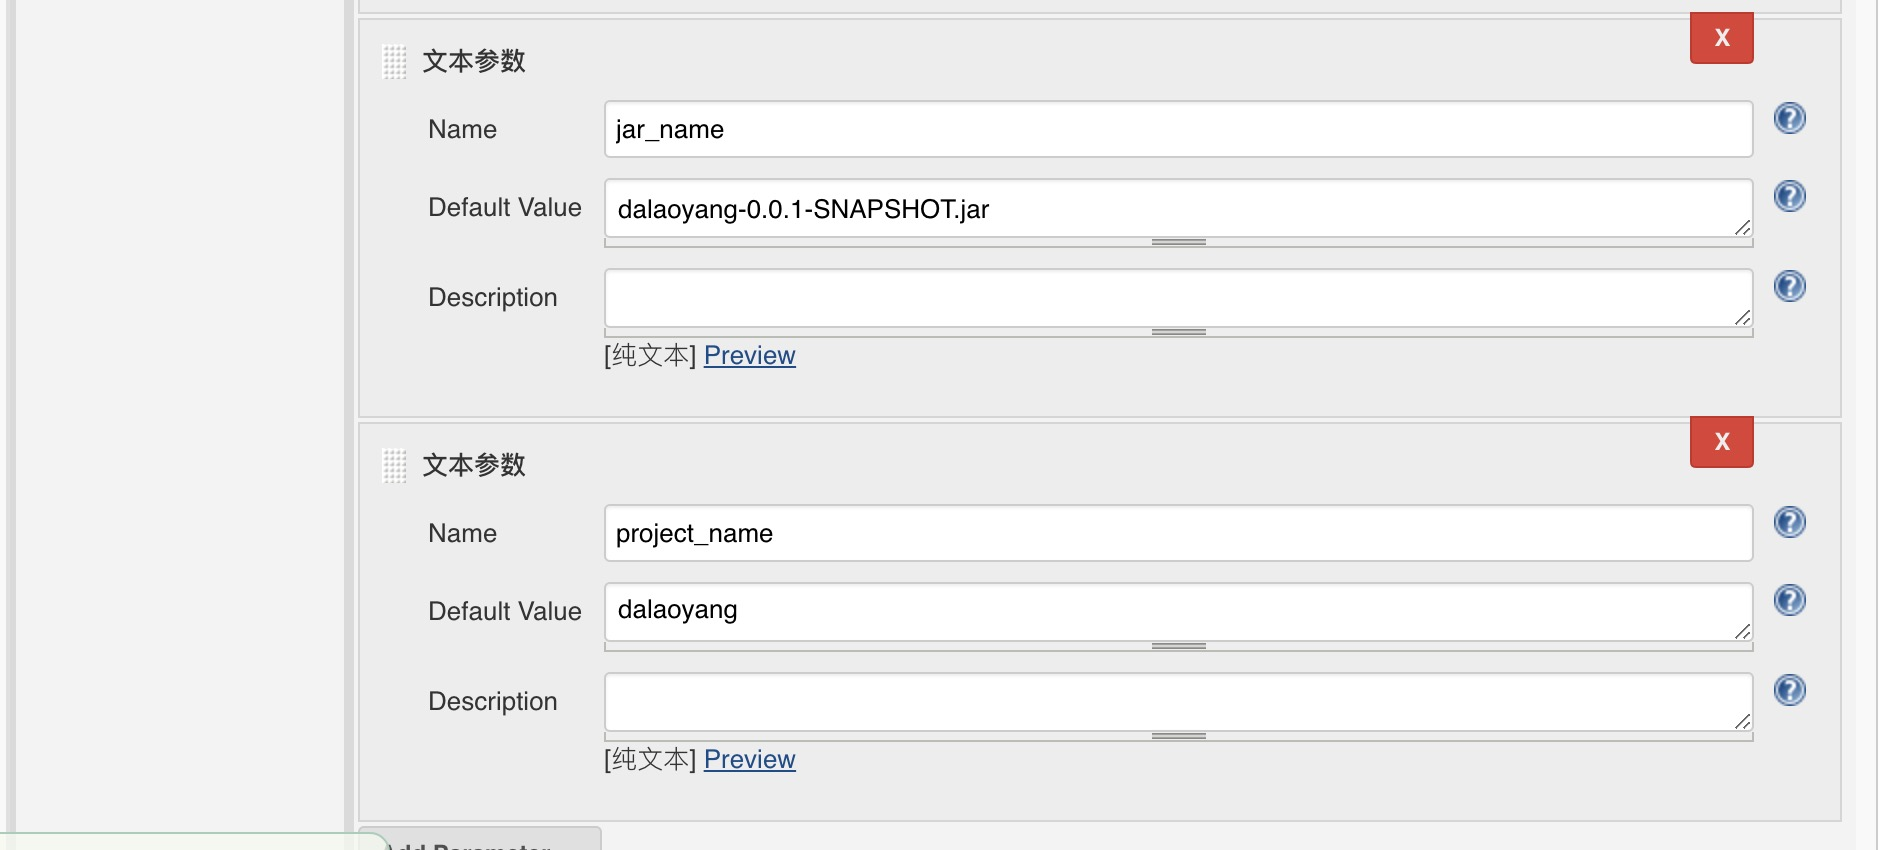1888x850 pixels.
Task: Open help for project_name Name field
Action: pyautogui.click(x=1789, y=522)
